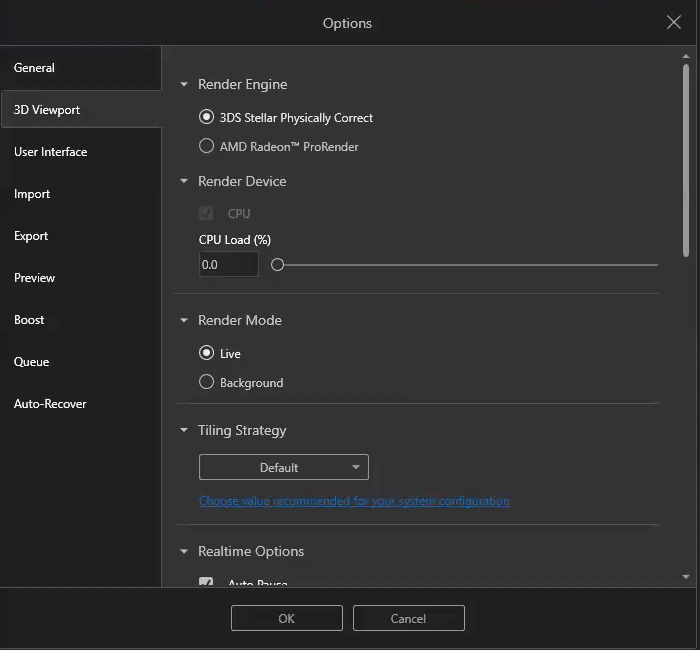Open the Tiling Strategy Default dropdown

coord(284,467)
